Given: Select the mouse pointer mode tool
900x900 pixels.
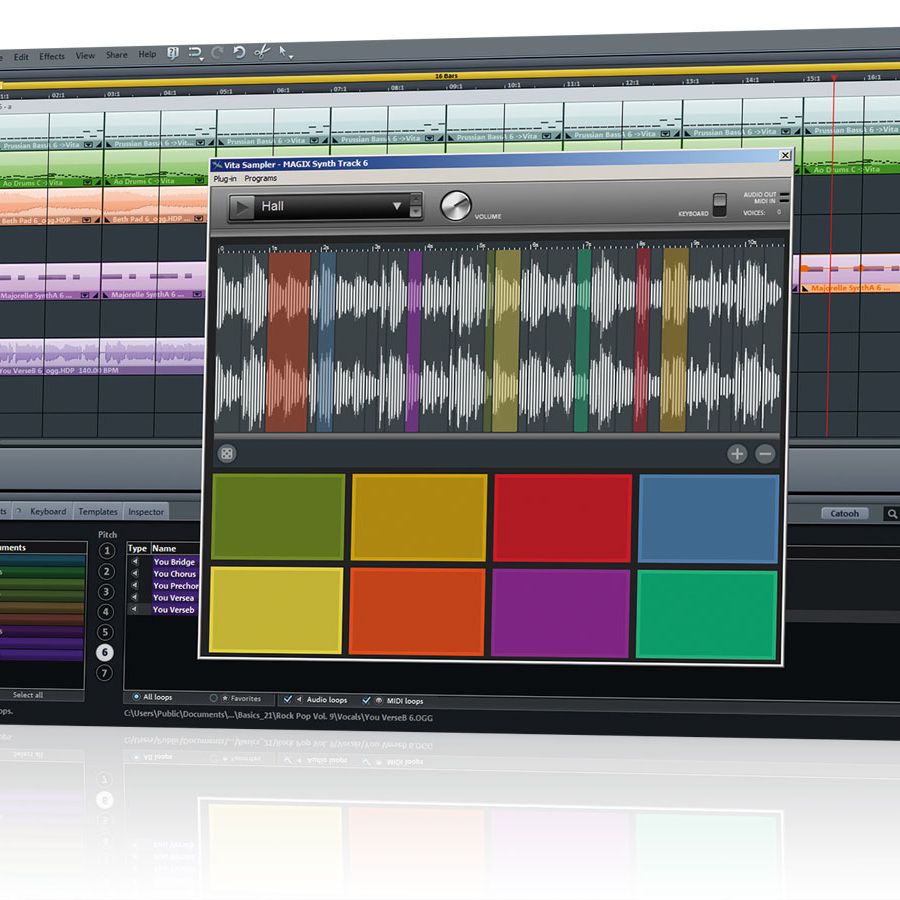Looking at the screenshot, I should coord(285,52).
